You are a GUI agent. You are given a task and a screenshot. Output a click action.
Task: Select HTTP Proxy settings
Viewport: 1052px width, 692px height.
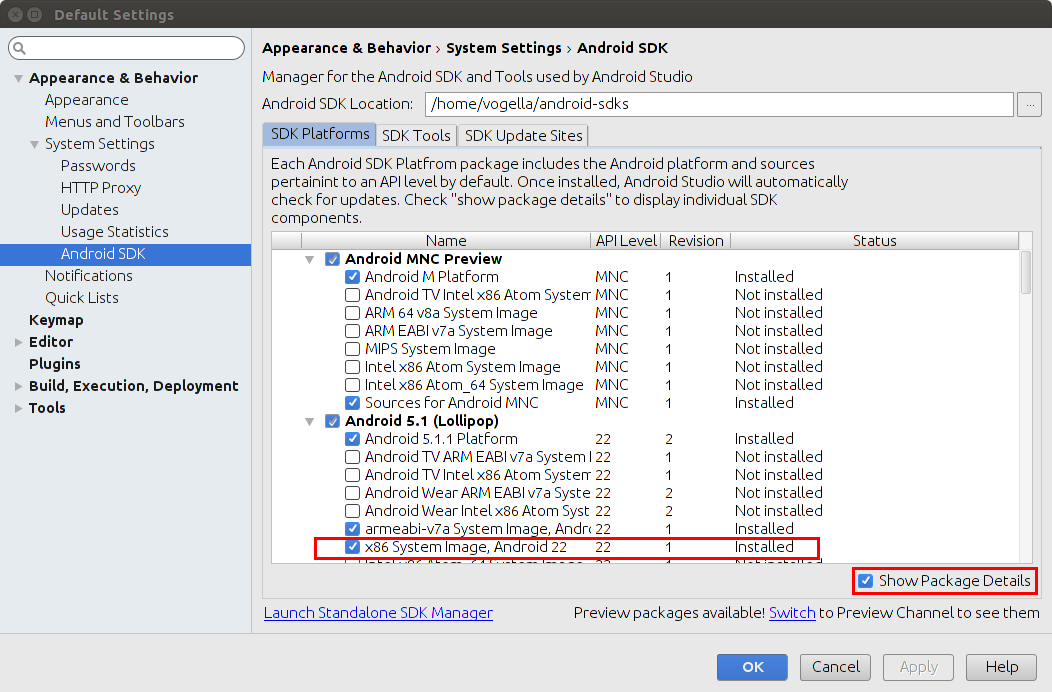pos(101,188)
